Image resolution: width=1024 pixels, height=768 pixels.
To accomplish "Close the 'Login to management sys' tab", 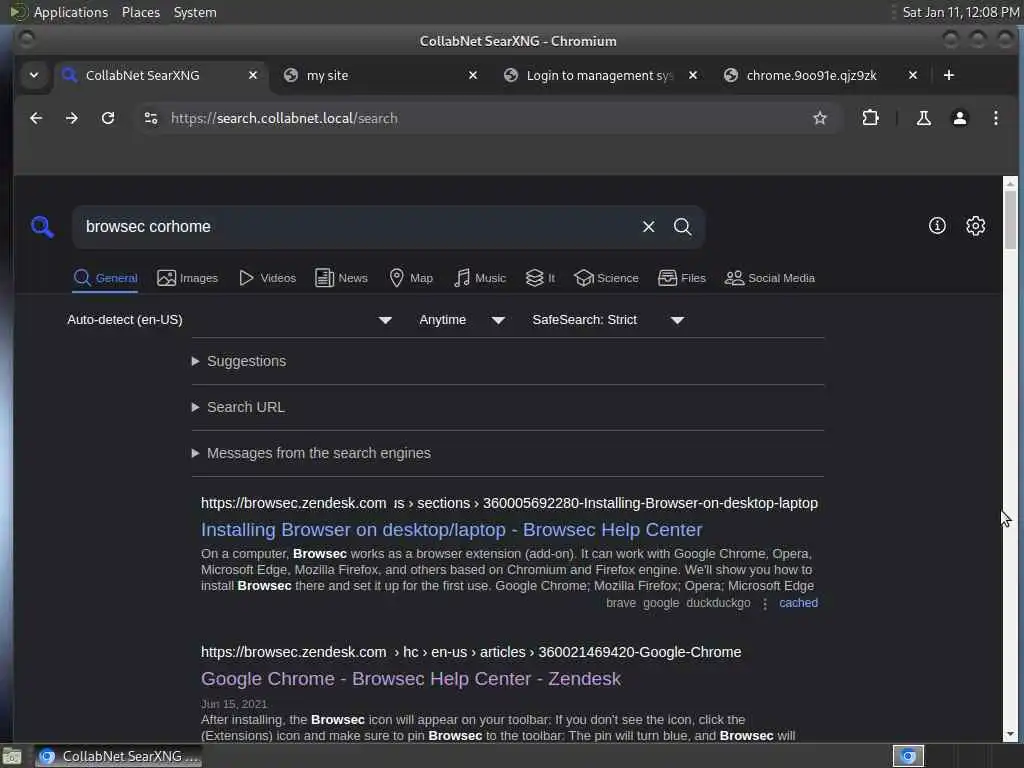I will click(x=693, y=75).
